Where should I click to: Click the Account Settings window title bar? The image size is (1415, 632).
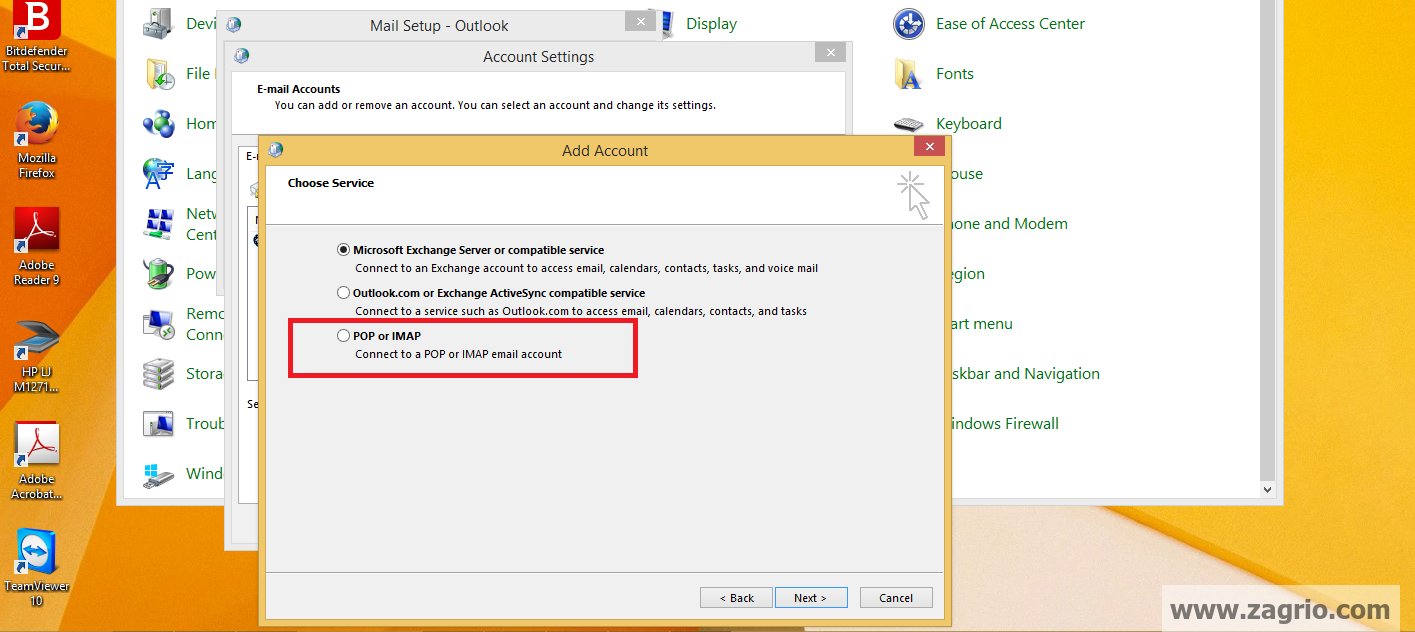(538, 57)
